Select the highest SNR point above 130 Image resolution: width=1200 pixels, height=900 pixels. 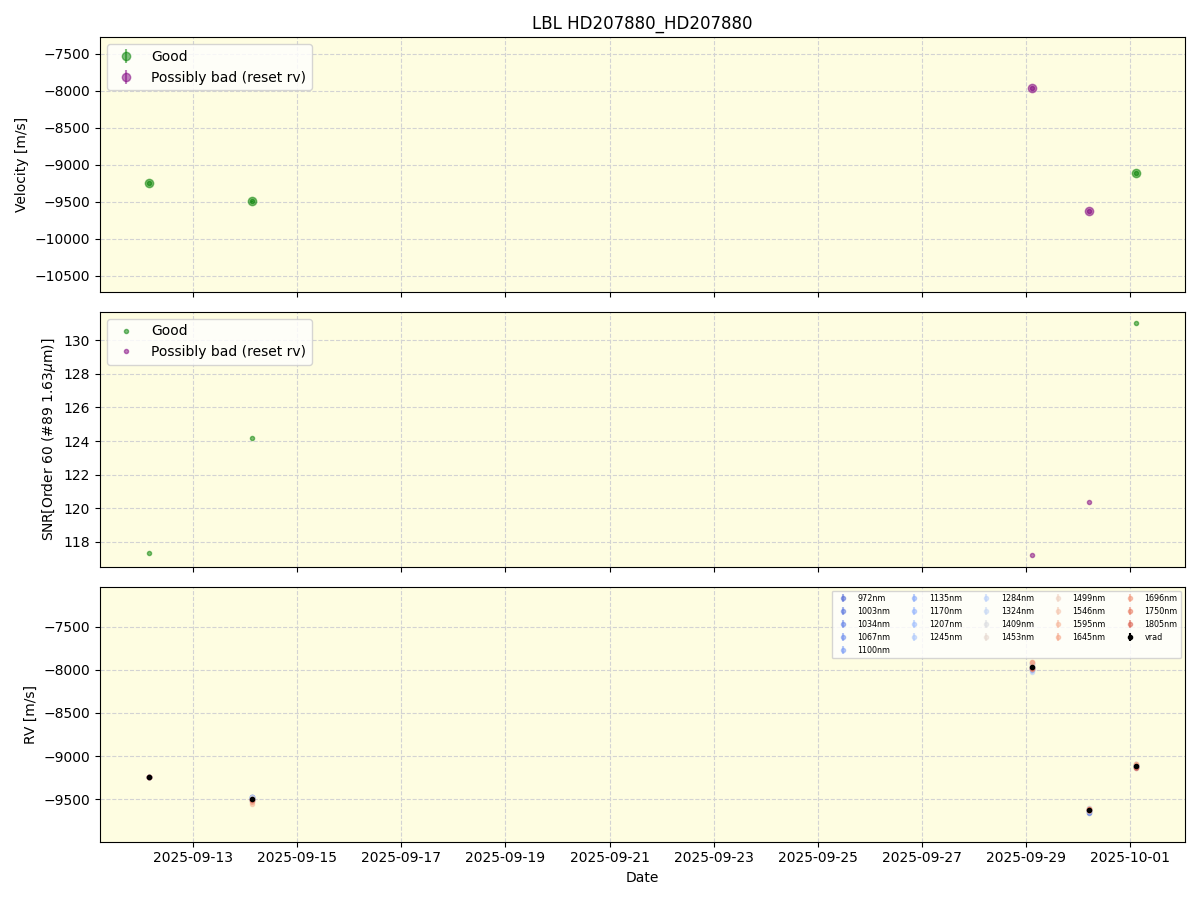1136,323
